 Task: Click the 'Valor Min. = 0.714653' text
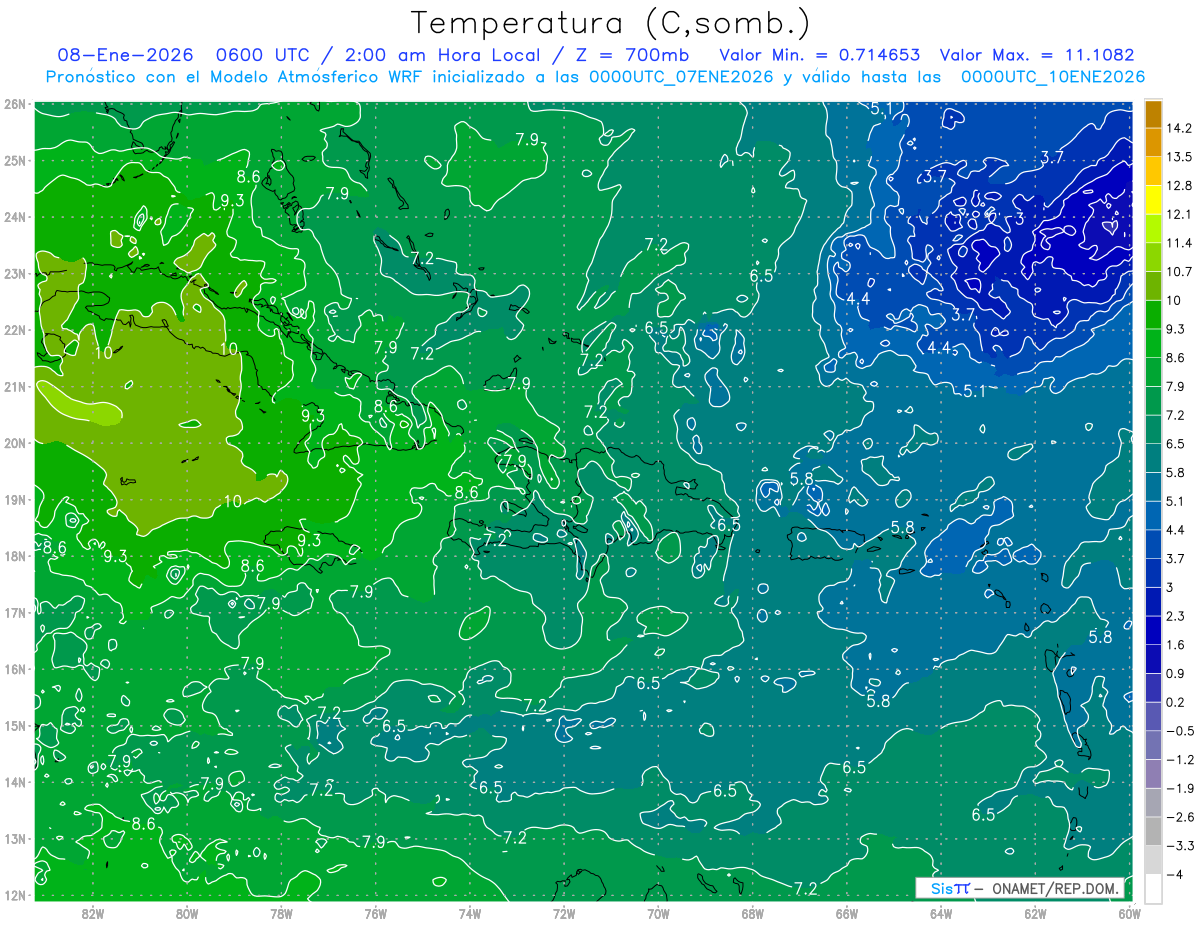[x=820, y=55]
